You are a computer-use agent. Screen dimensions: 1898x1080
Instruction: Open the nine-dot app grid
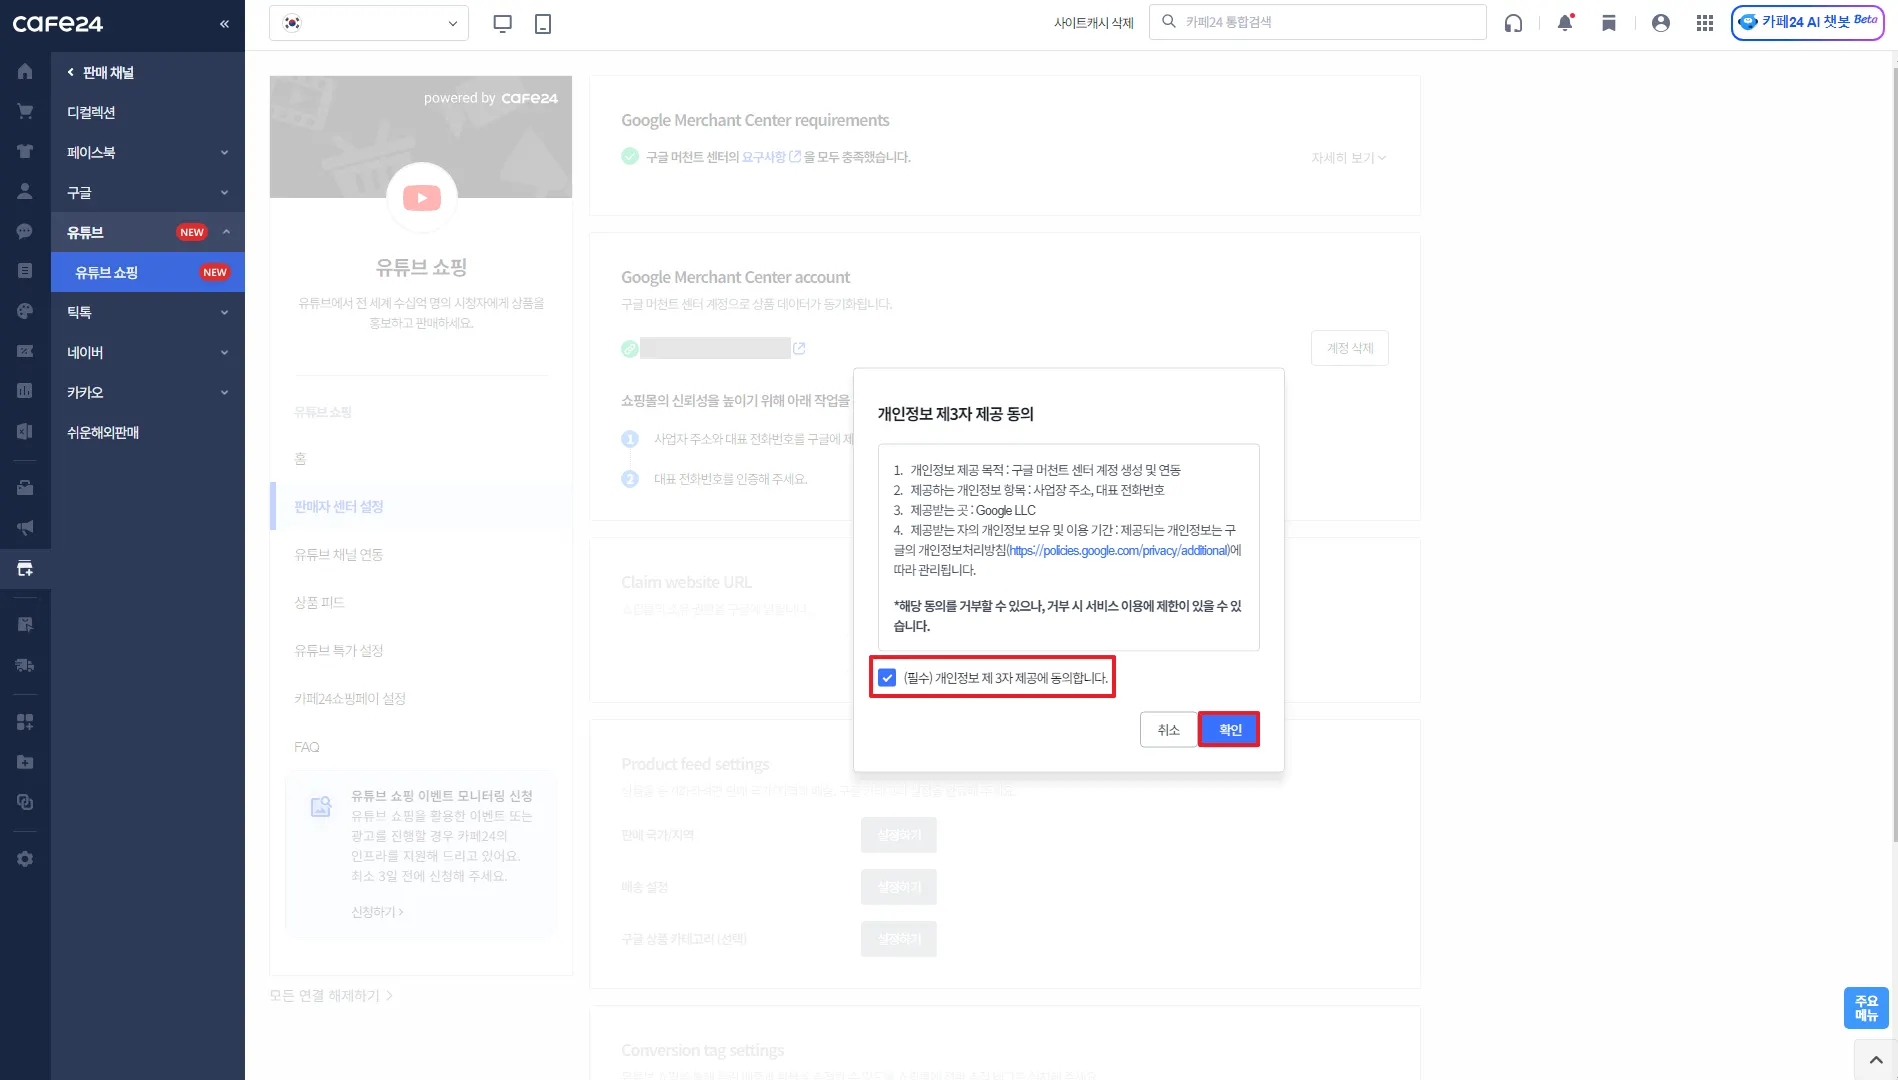(1705, 23)
